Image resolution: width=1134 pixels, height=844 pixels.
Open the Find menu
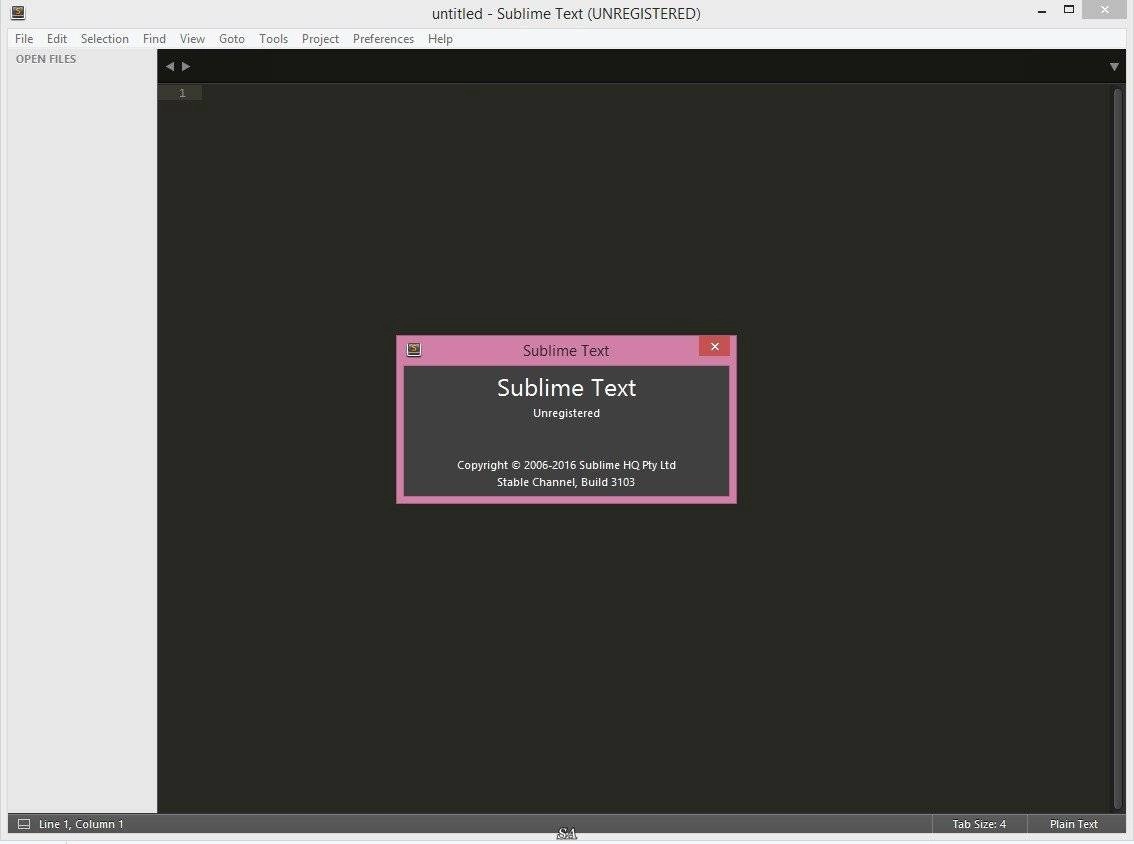(x=154, y=39)
